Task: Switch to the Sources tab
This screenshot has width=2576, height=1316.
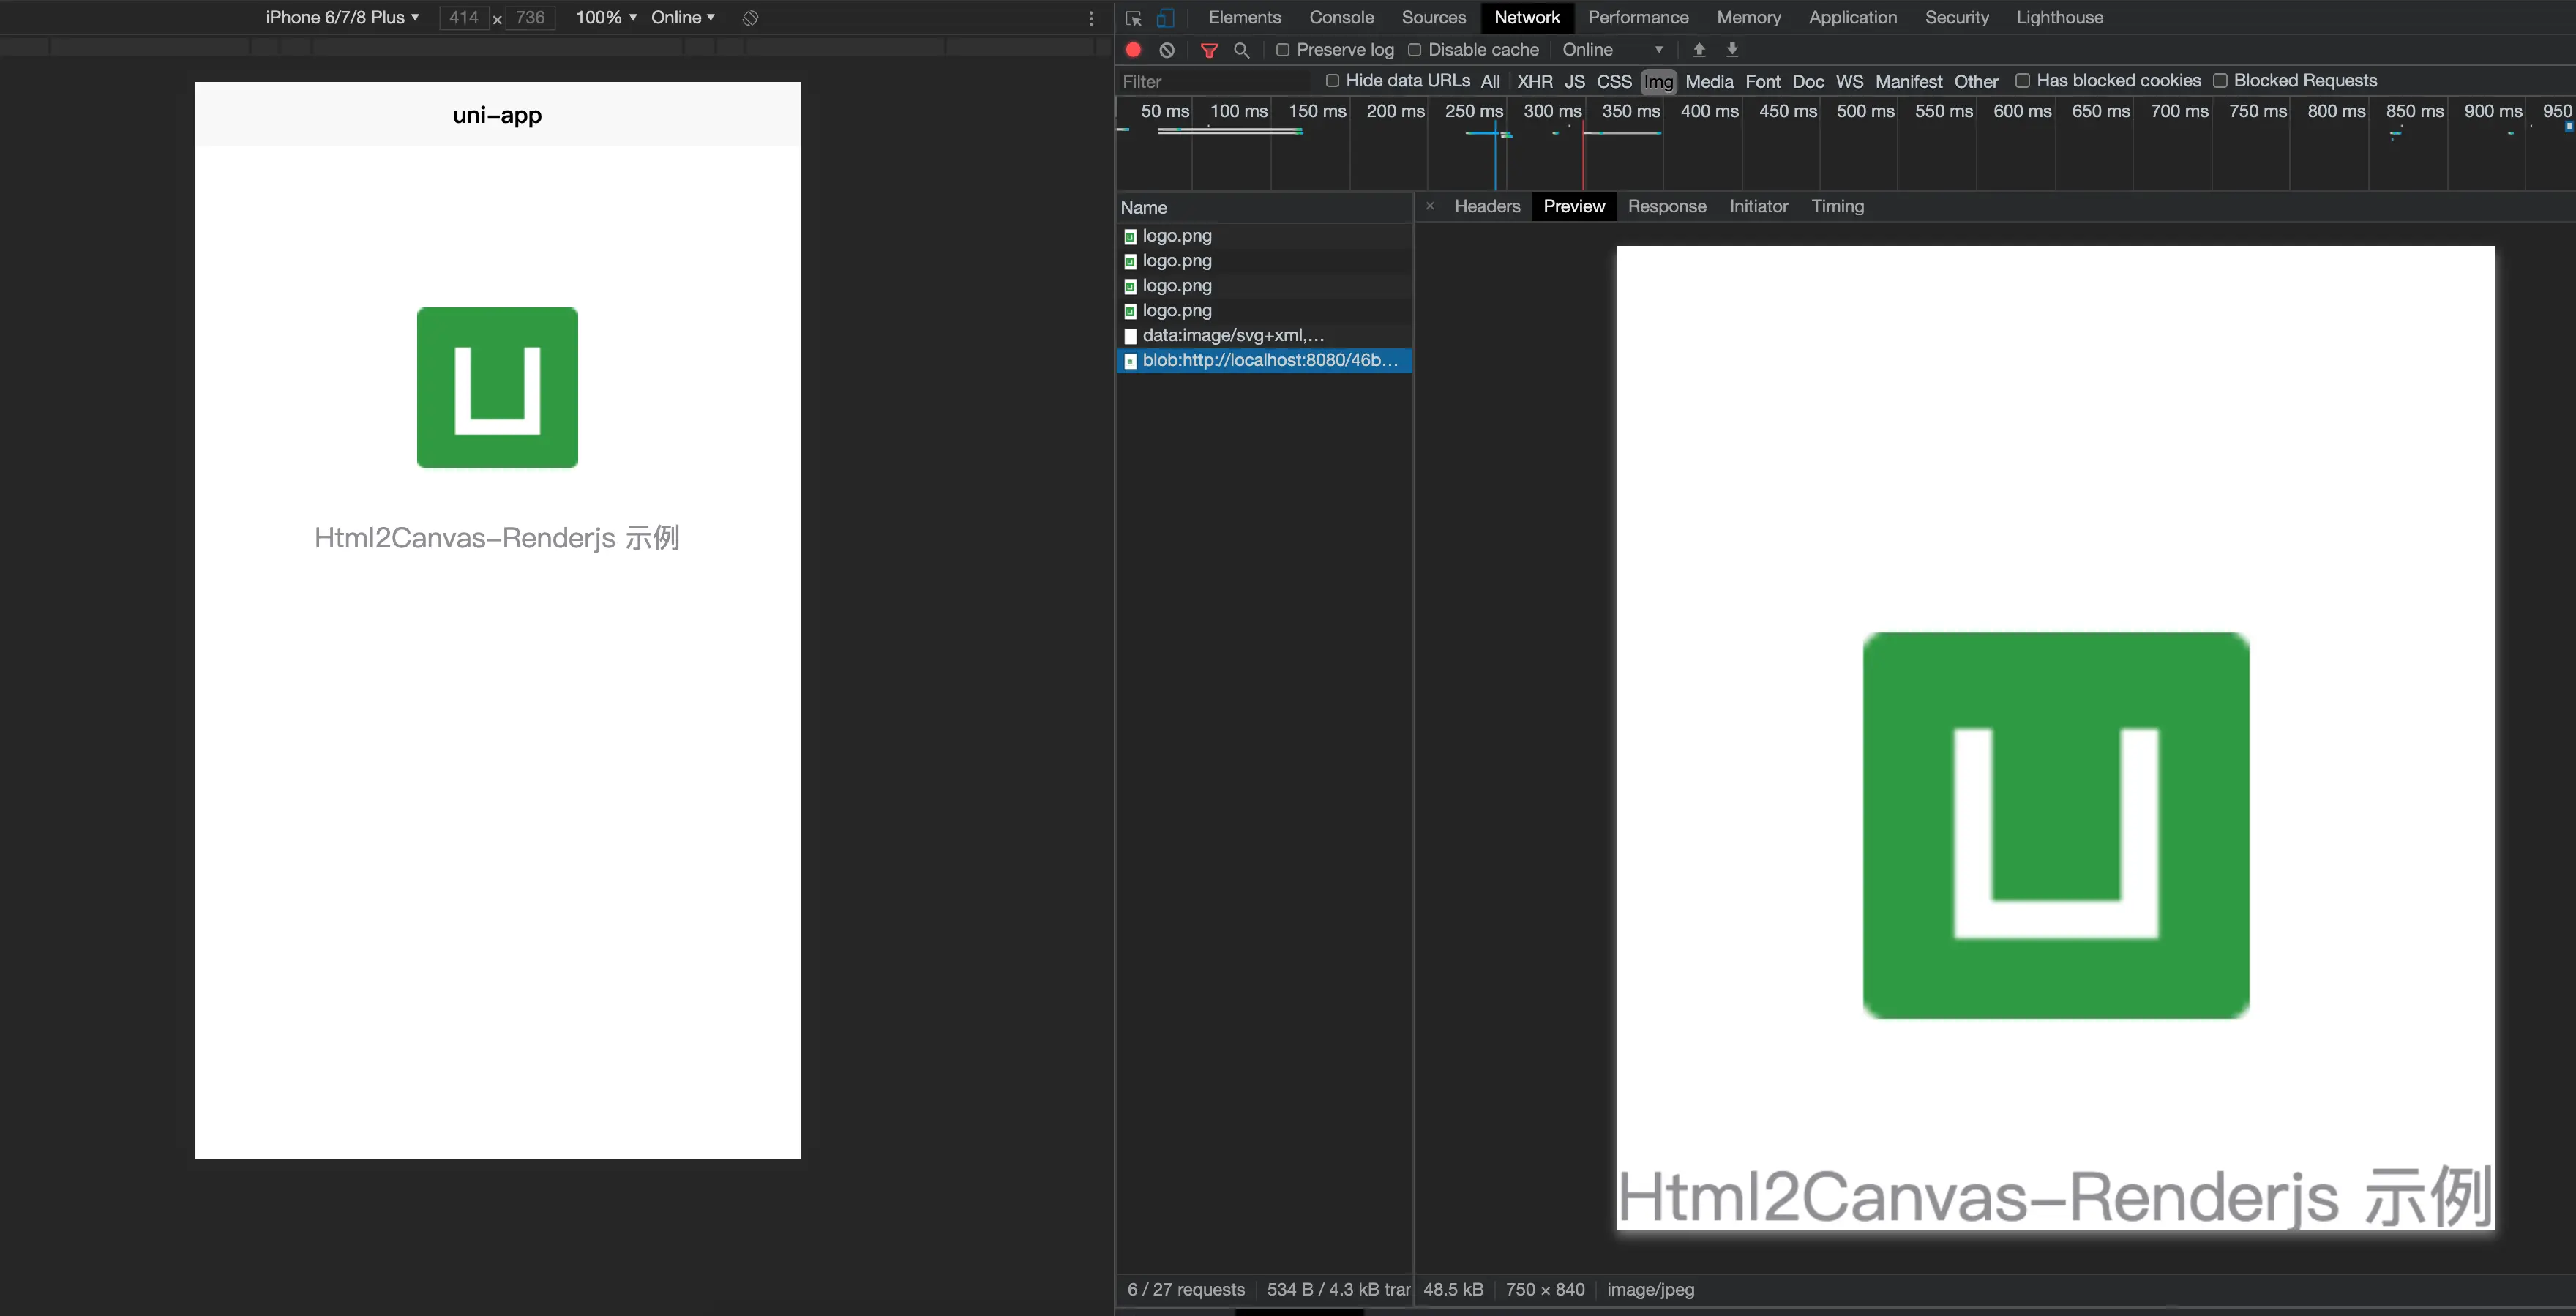Action: [x=1433, y=18]
